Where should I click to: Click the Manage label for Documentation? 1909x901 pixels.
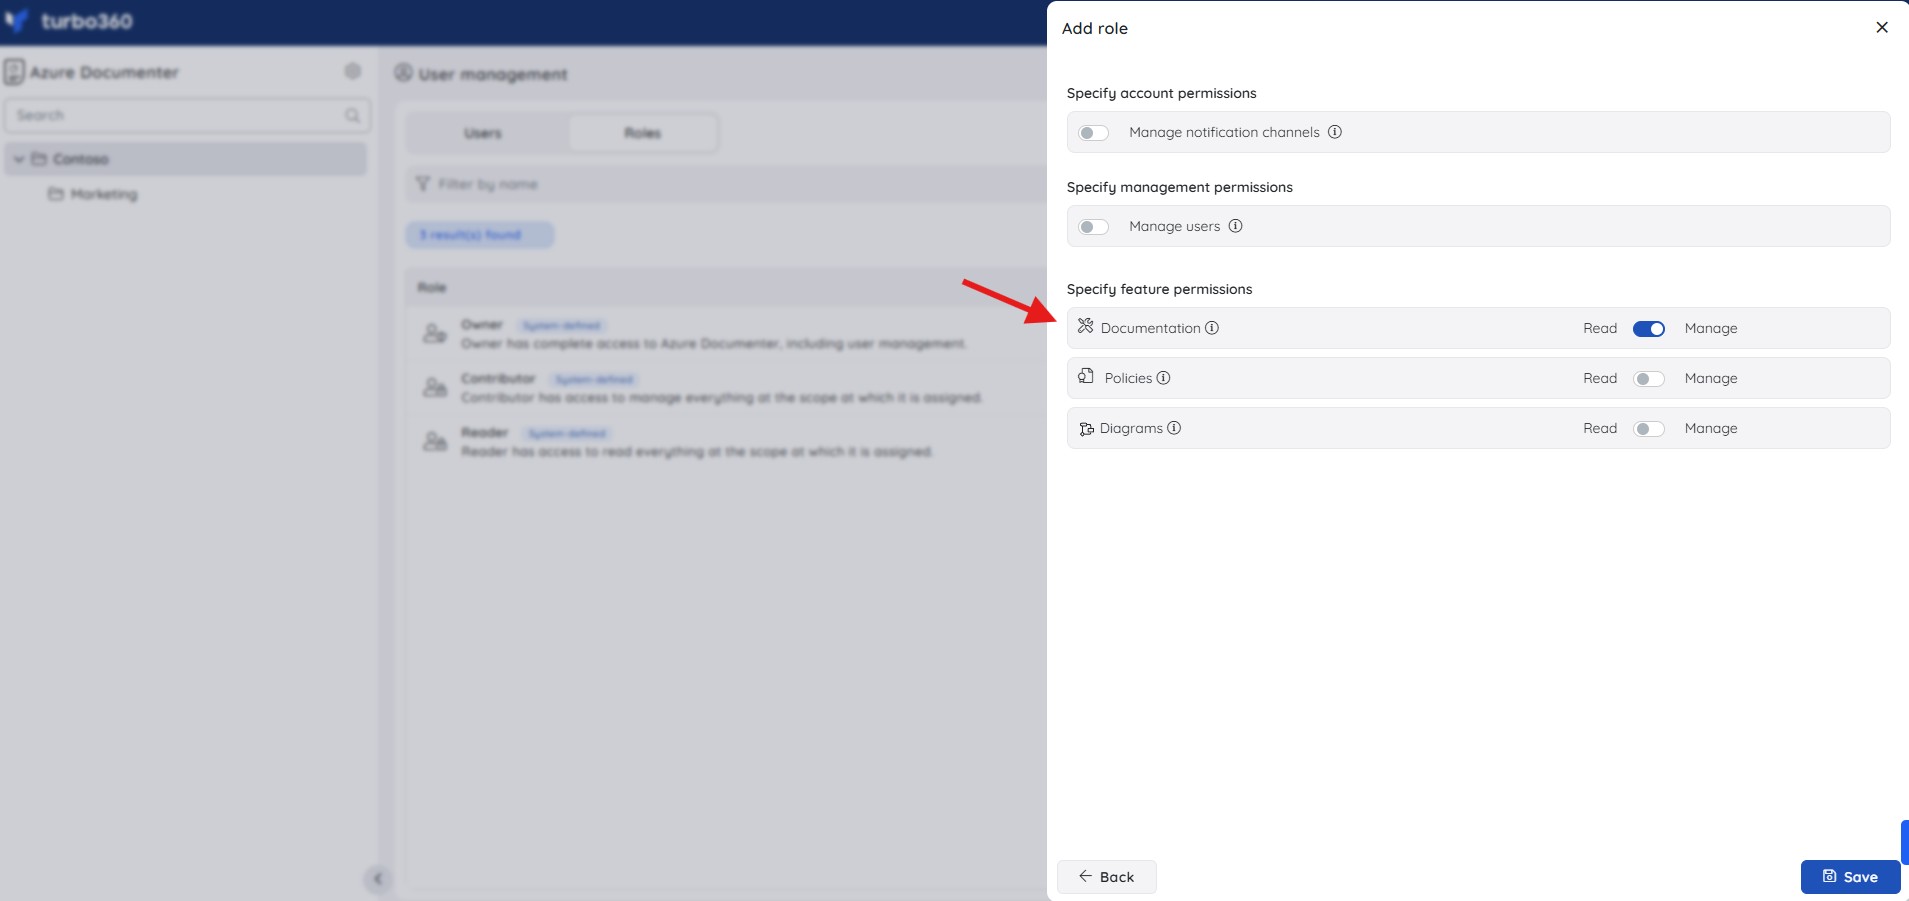(1710, 328)
